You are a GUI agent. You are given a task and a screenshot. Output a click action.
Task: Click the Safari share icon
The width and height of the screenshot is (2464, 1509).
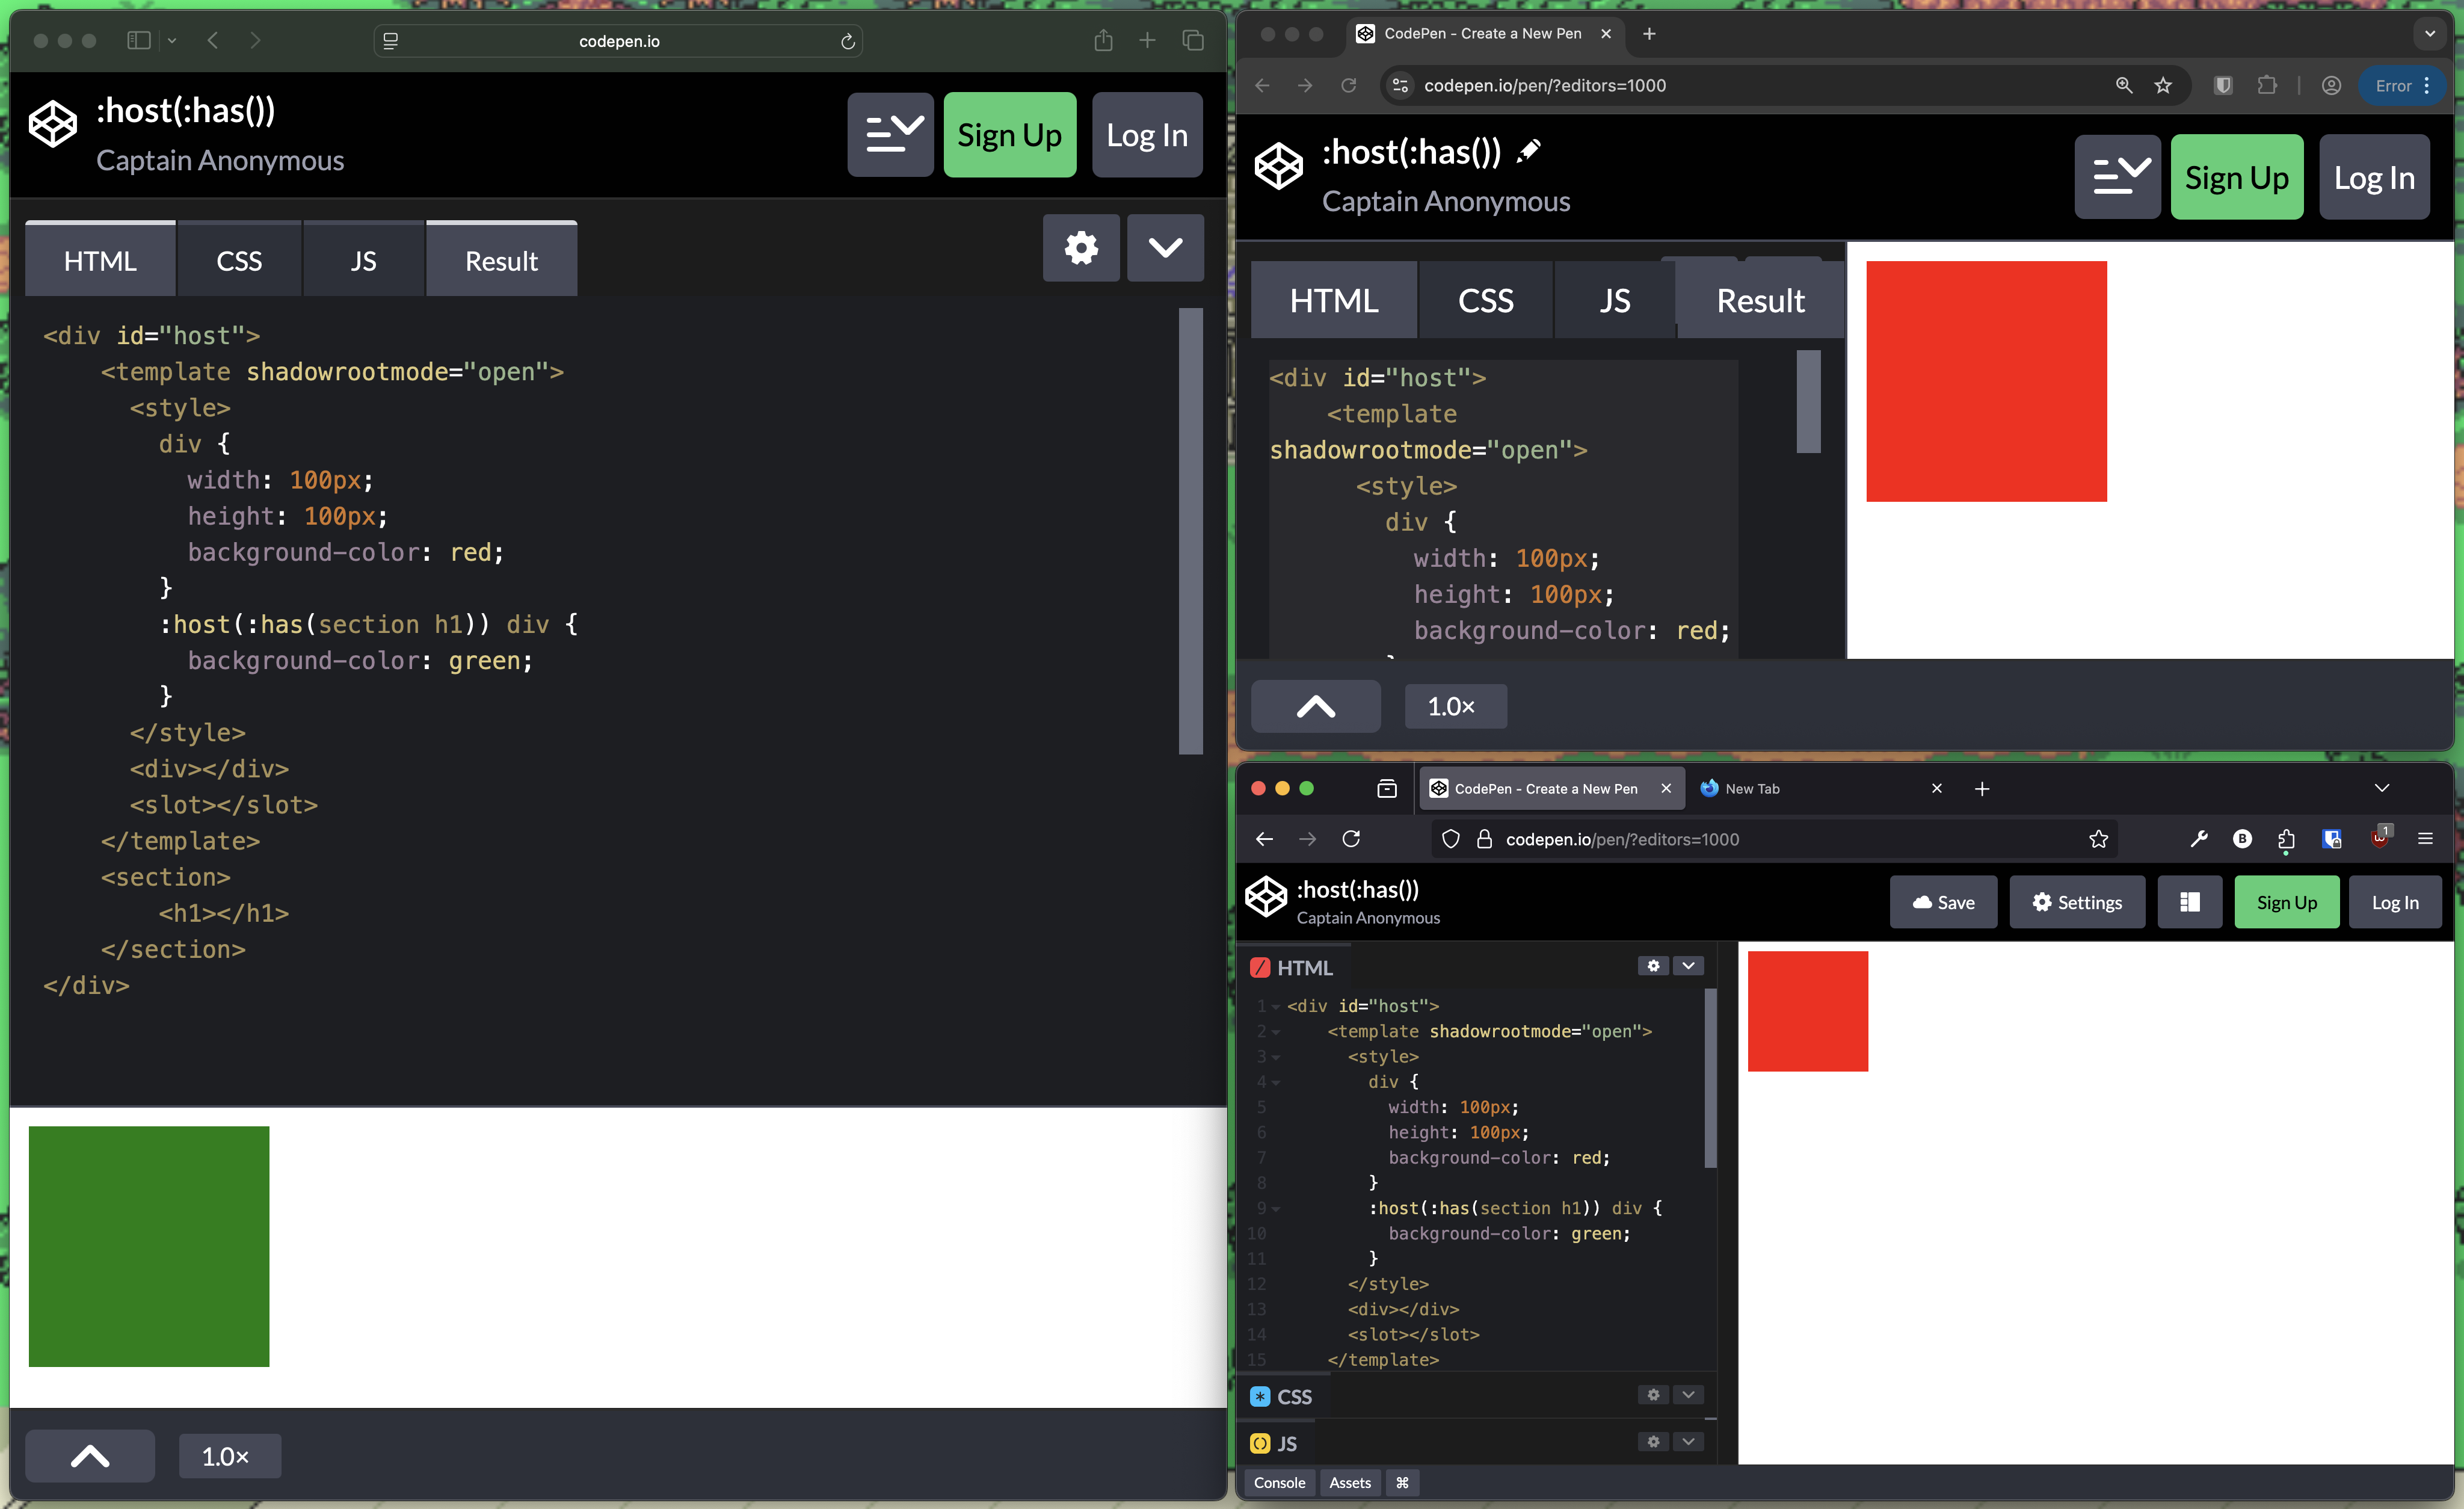(1103, 41)
